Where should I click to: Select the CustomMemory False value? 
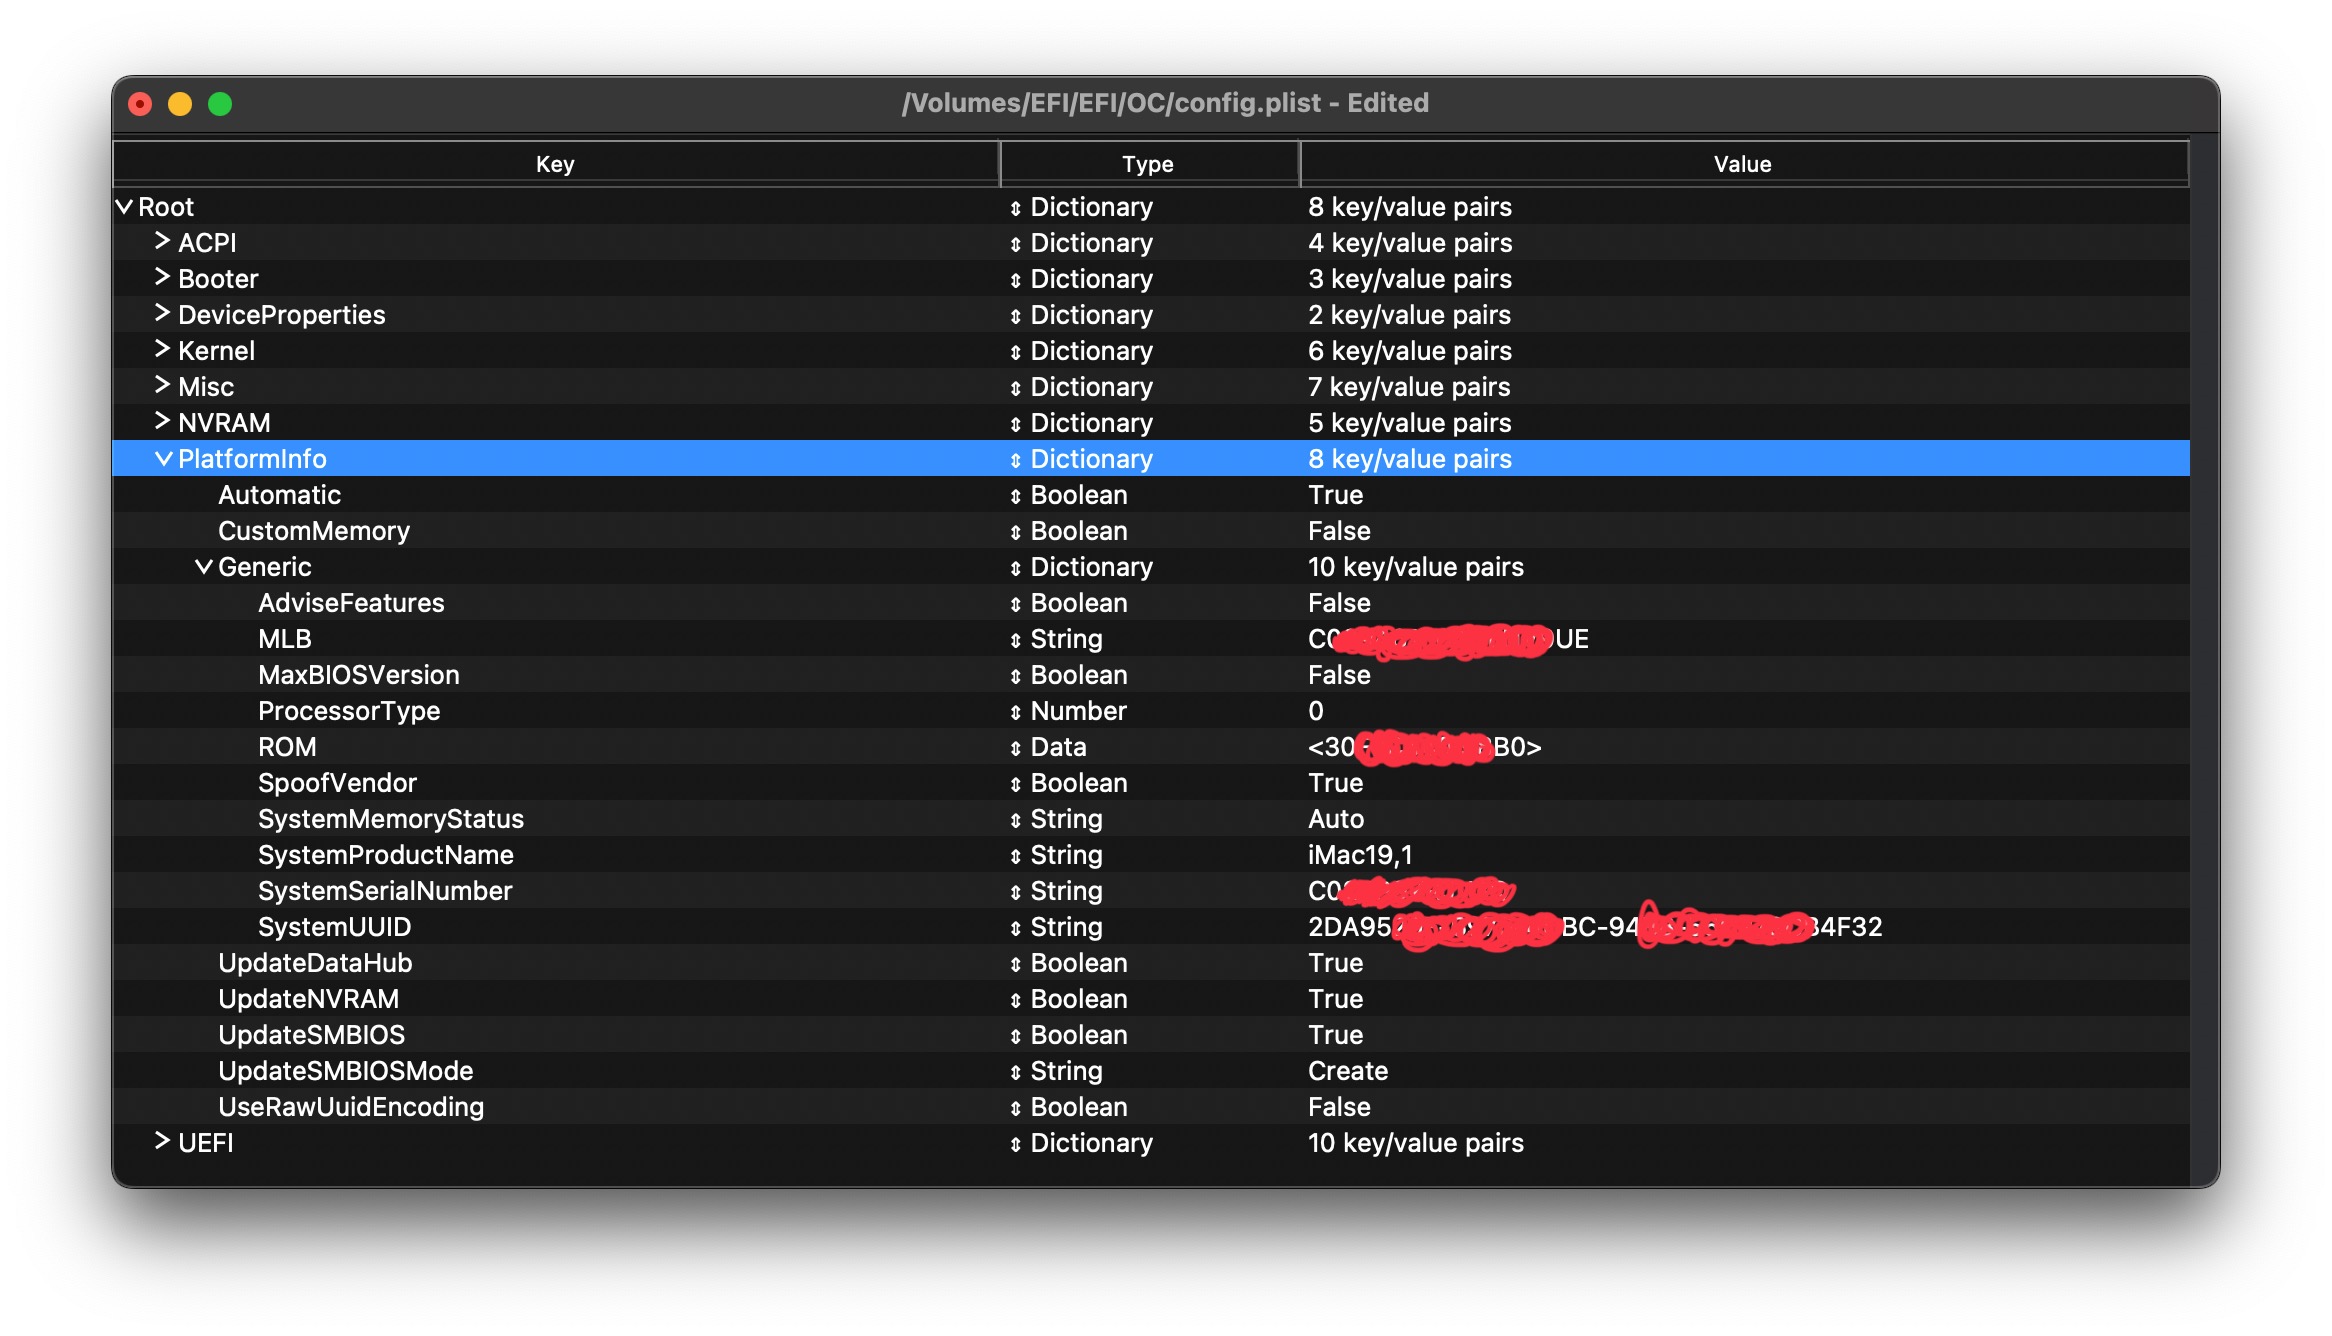tap(1338, 531)
